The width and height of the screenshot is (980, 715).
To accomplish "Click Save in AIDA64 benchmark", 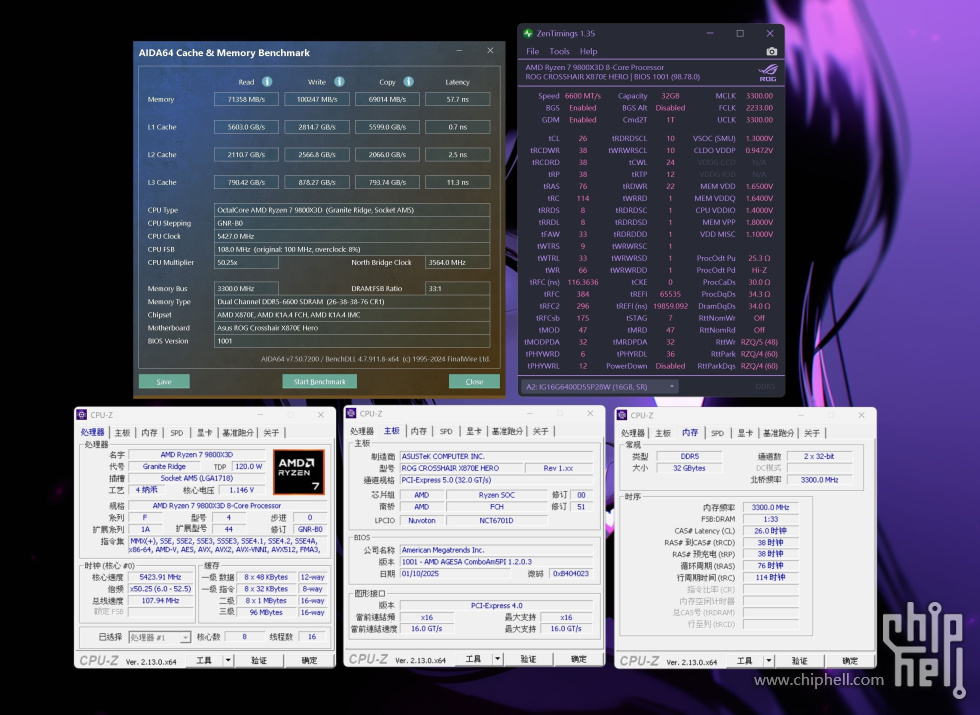I will [164, 381].
